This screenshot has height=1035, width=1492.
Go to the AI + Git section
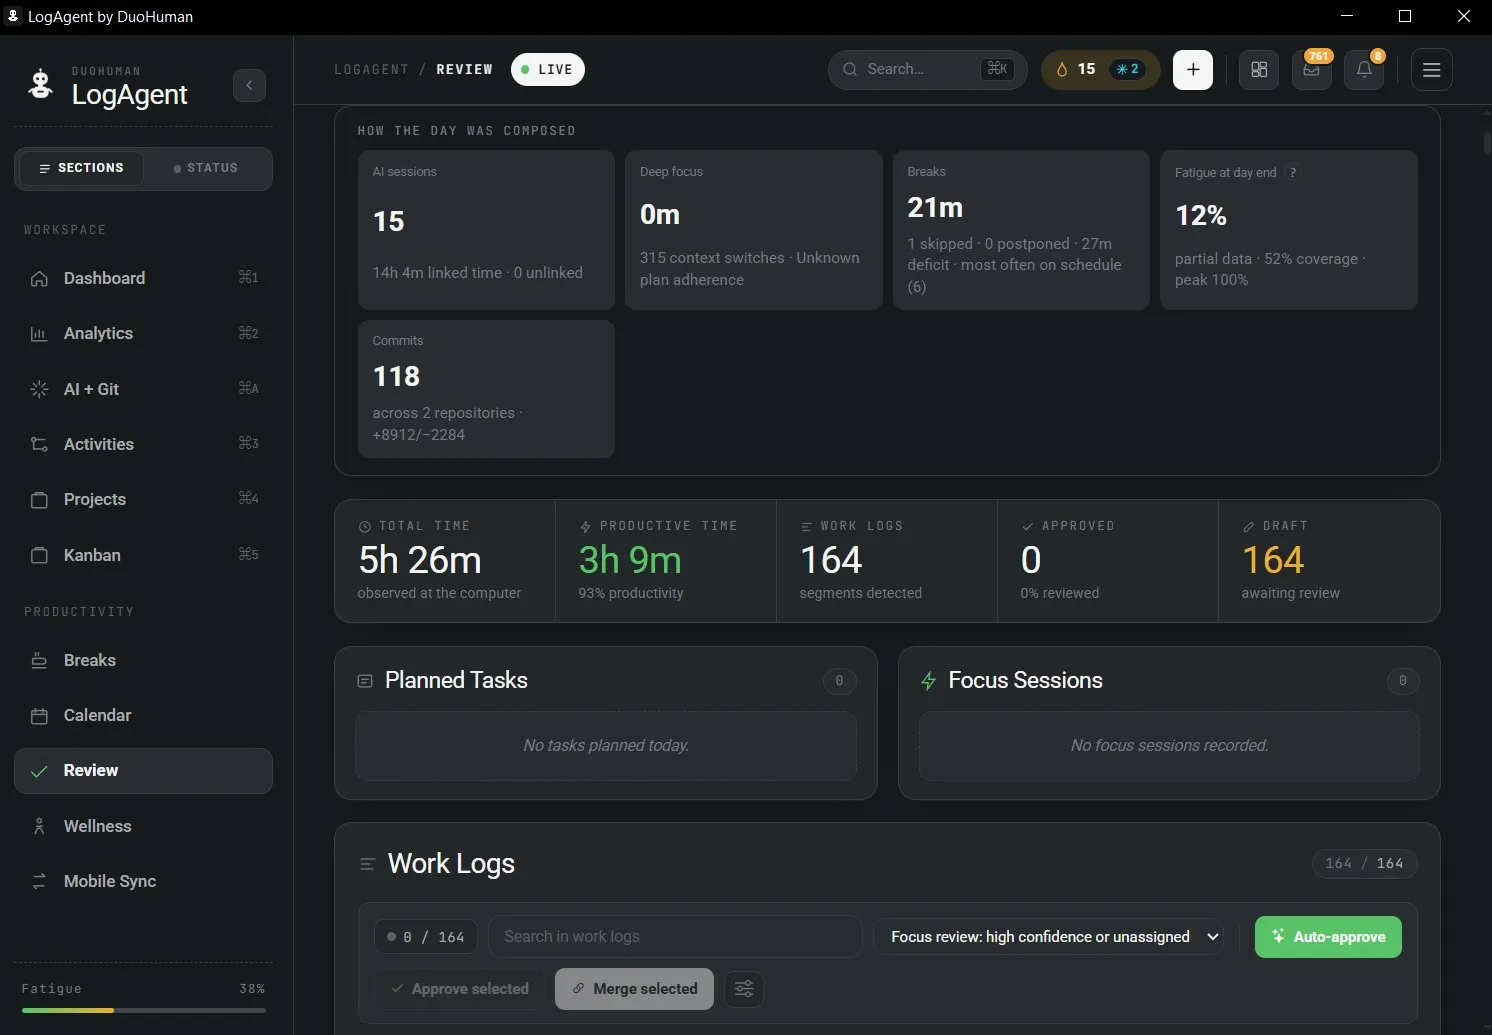coord(143,389)
